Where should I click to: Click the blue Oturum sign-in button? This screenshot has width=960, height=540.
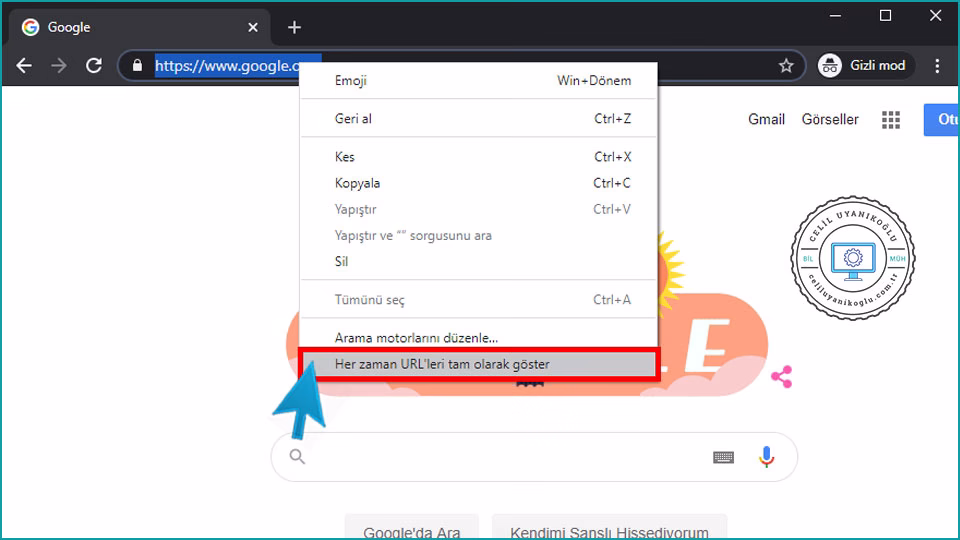942,119
